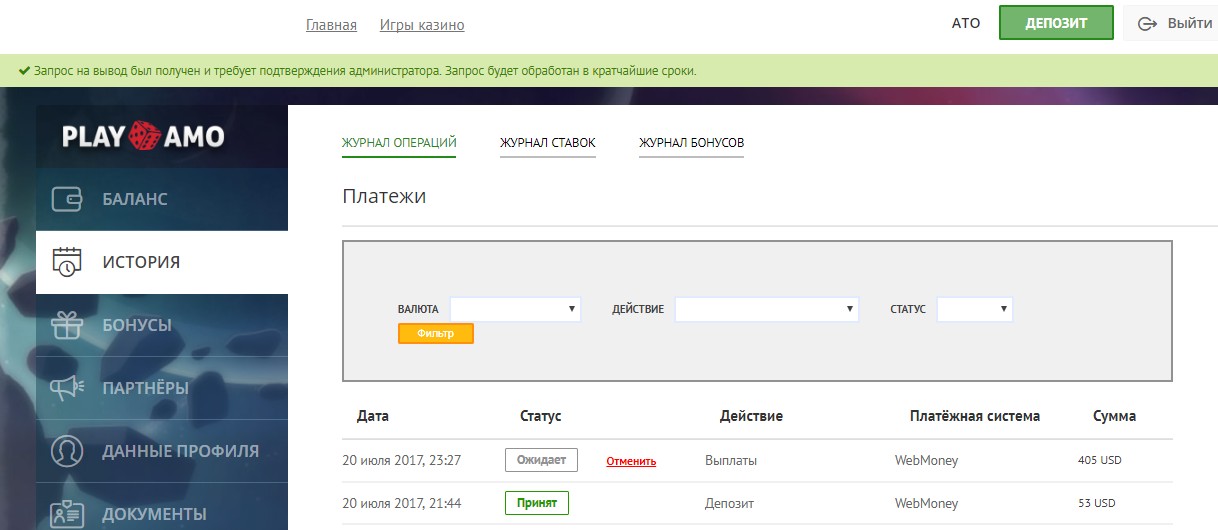
Task: Switch to Журнал ставок tab
Action: (x=548, y=143)
